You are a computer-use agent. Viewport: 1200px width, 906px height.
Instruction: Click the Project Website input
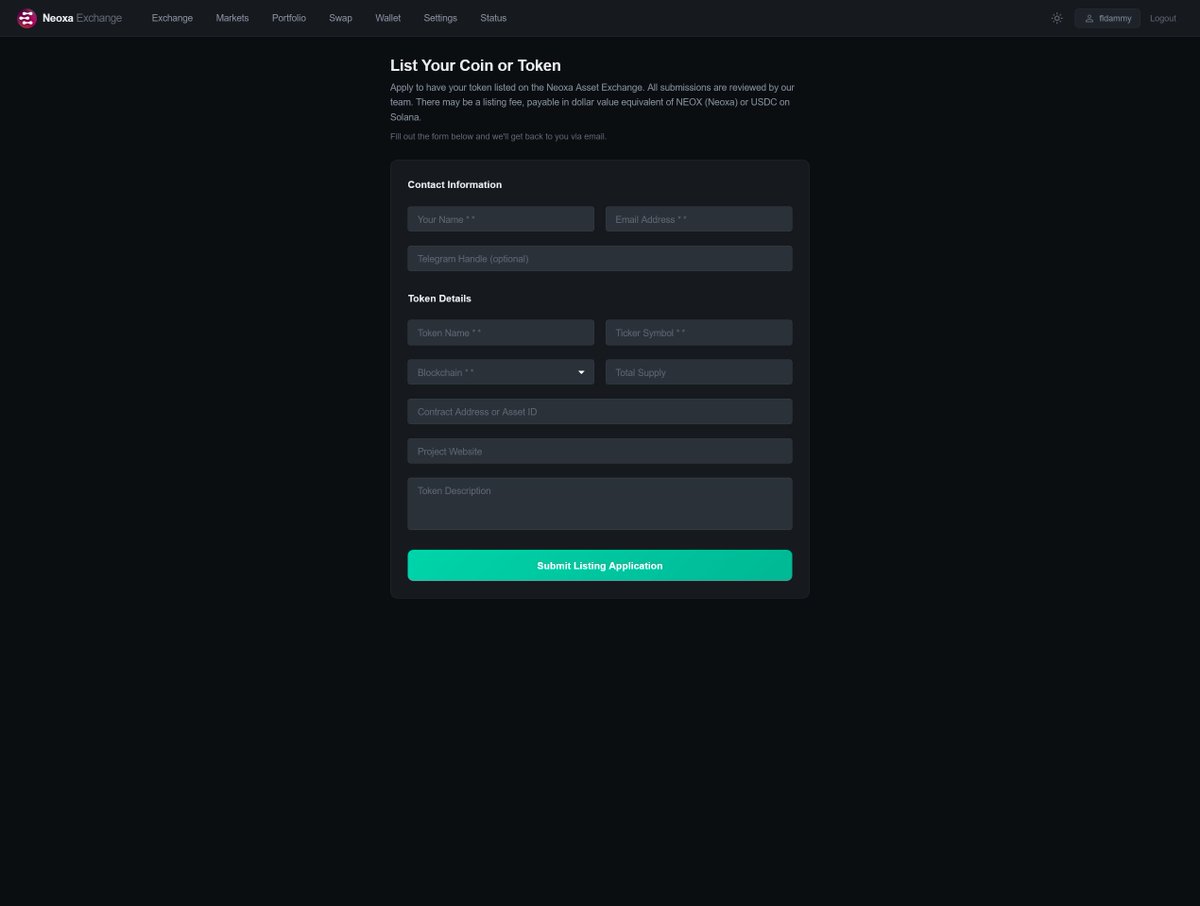coord(600,451)
